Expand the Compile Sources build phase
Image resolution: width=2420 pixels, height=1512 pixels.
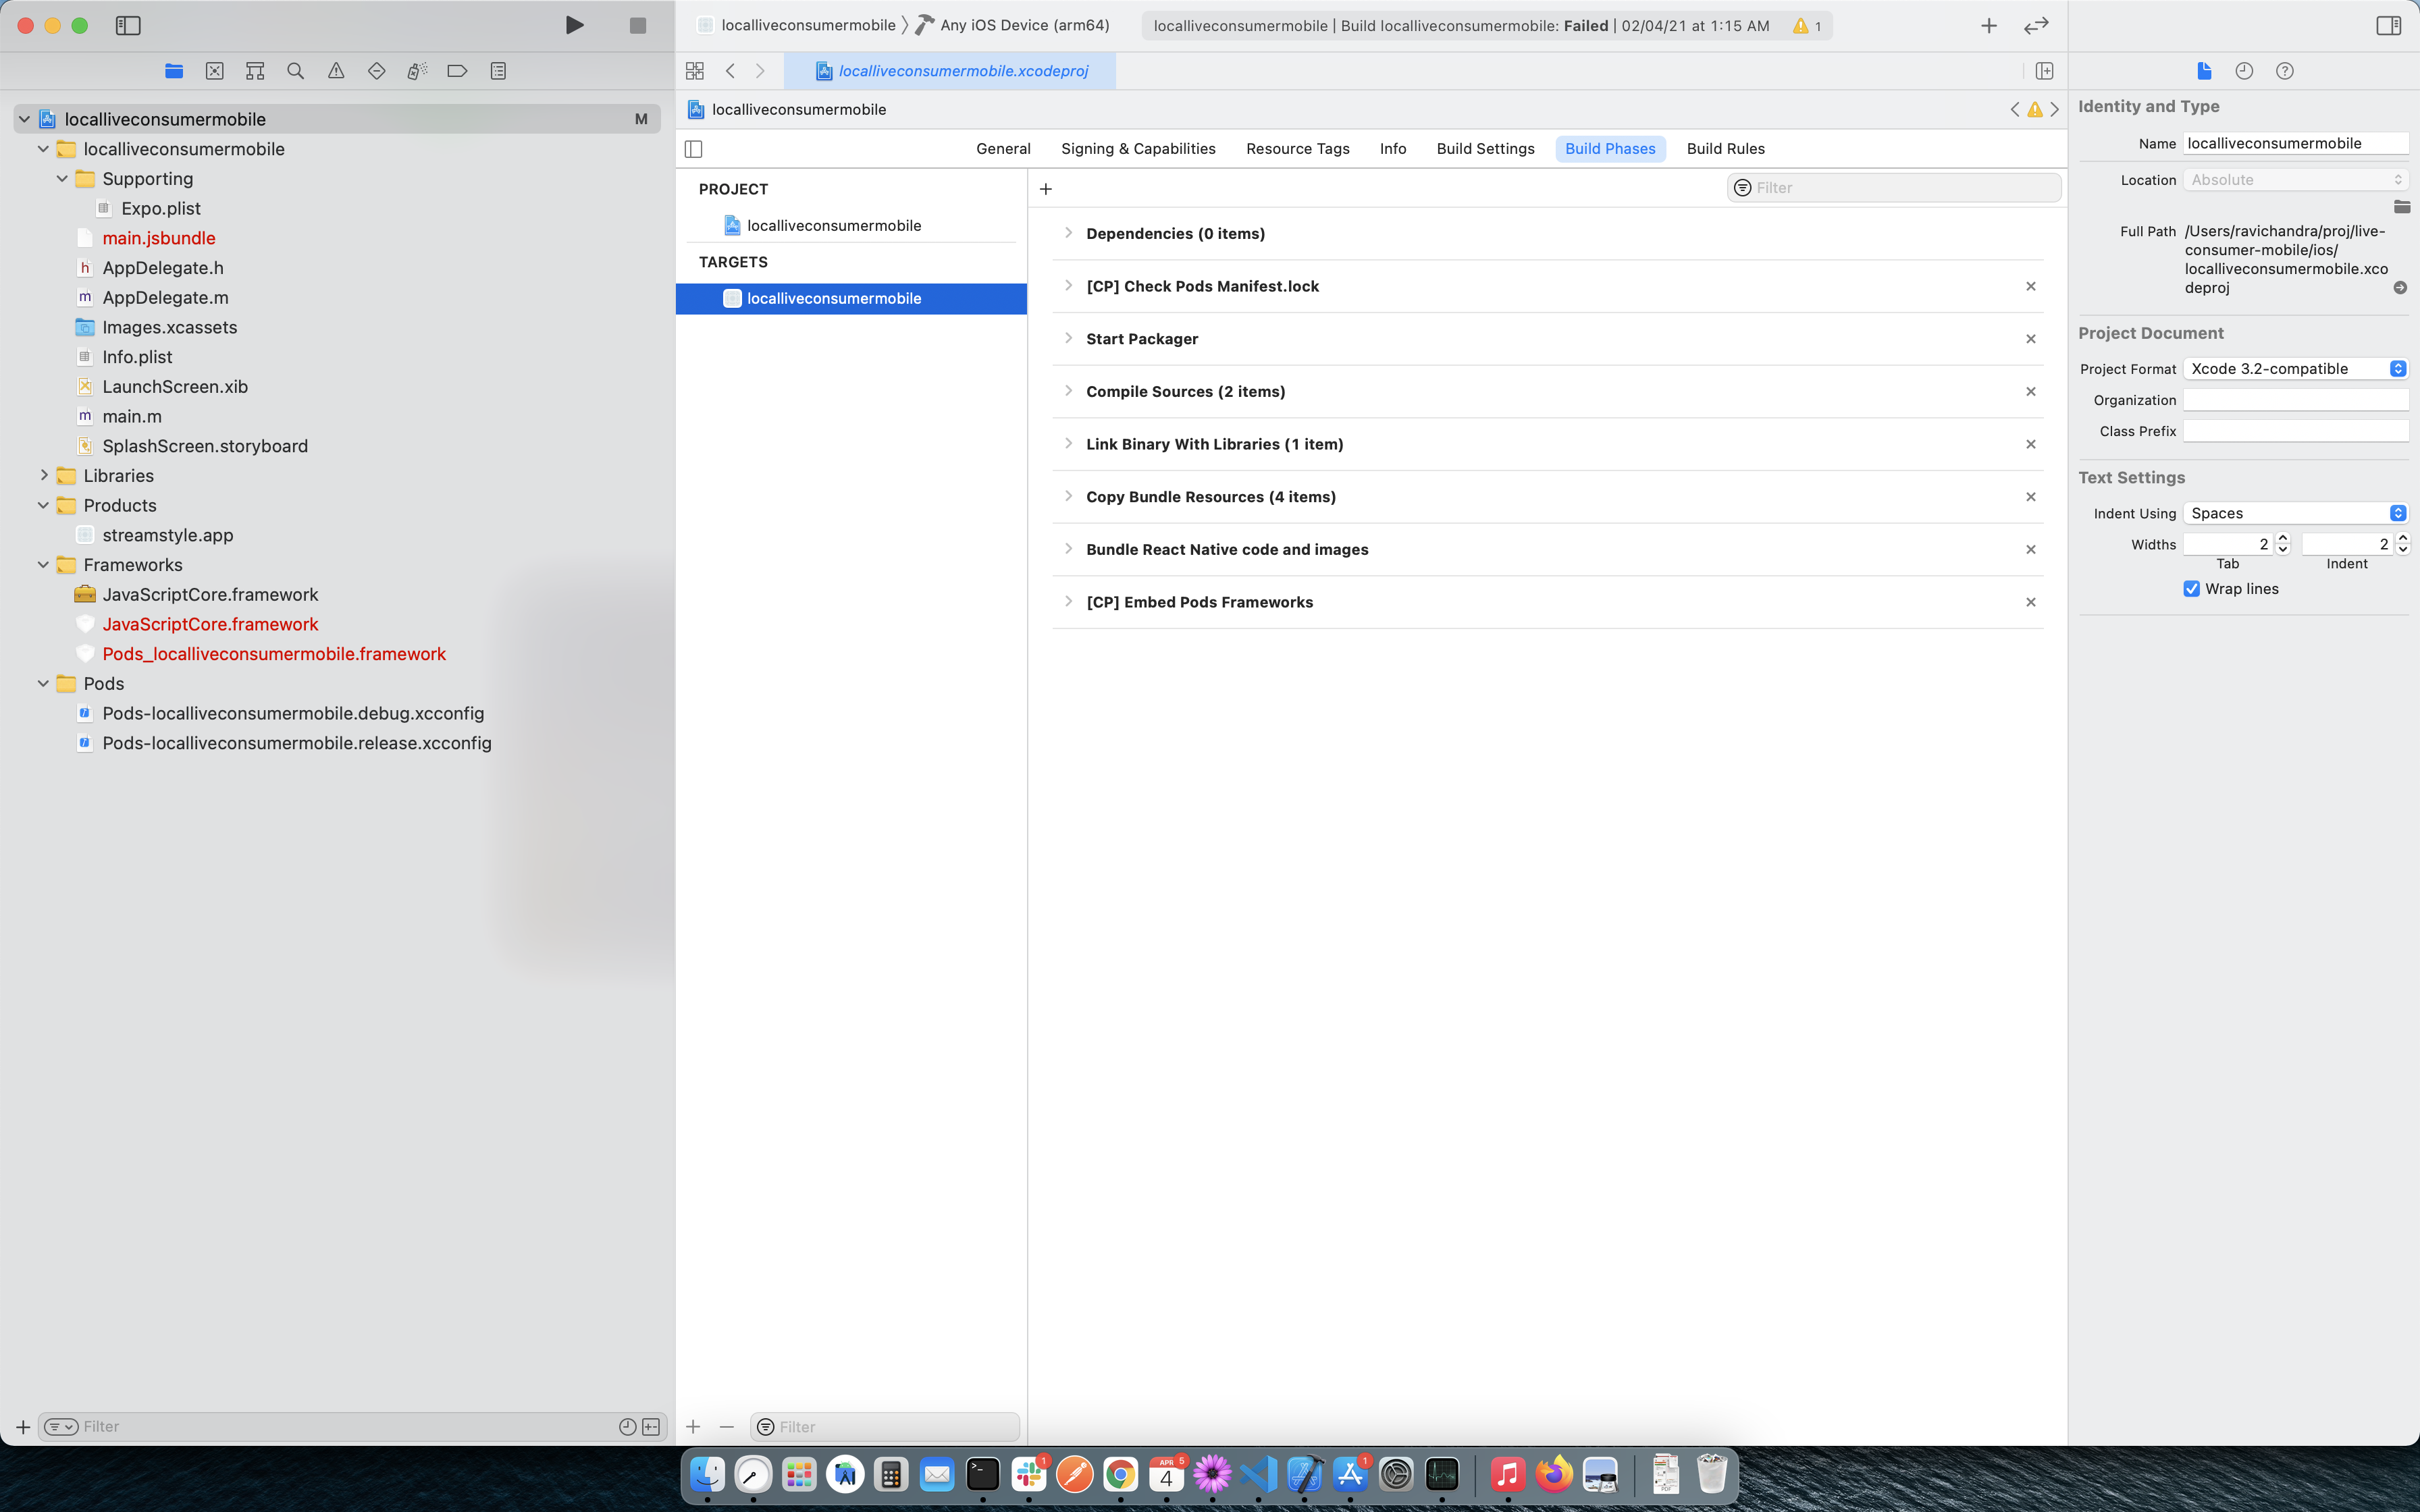[x=1069, y=390]
